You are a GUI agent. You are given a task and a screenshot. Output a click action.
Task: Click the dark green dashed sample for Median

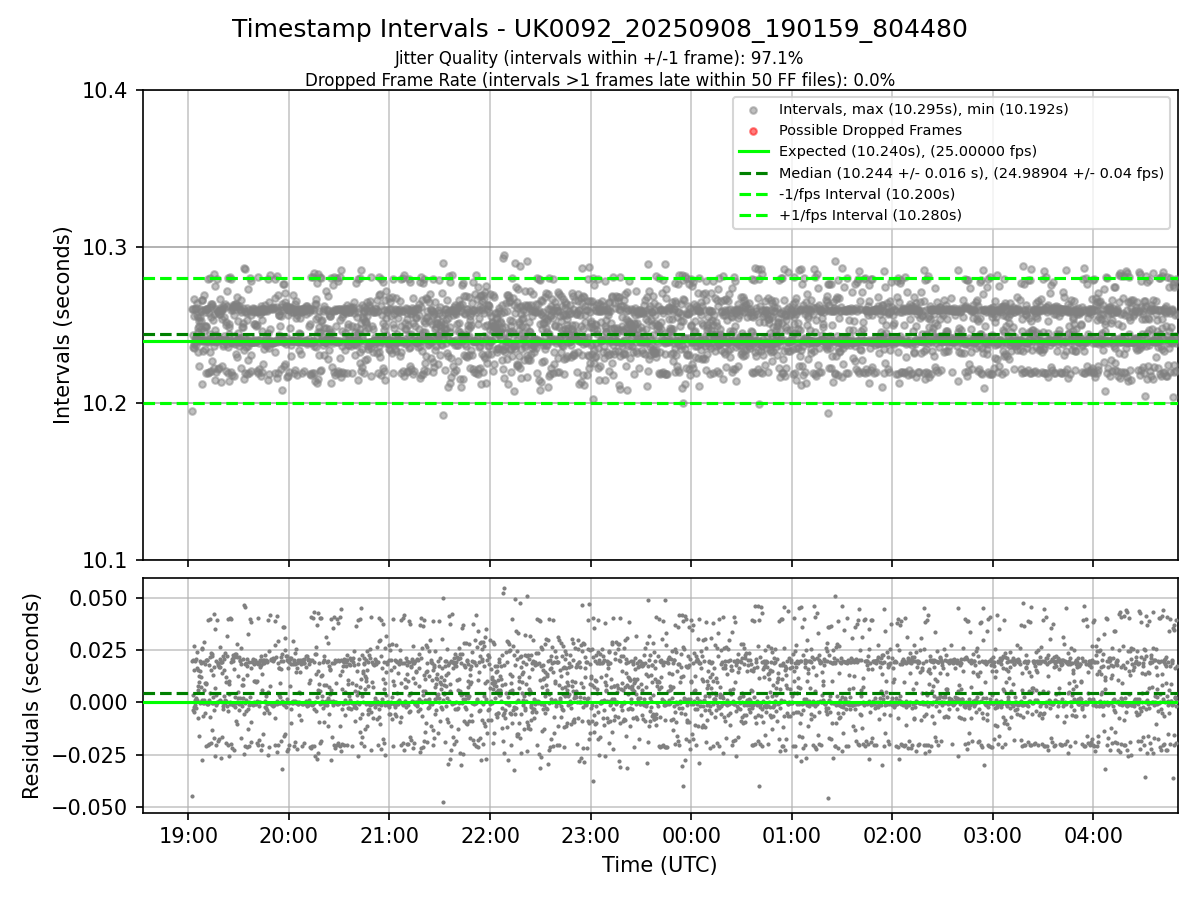click(754, 173)
